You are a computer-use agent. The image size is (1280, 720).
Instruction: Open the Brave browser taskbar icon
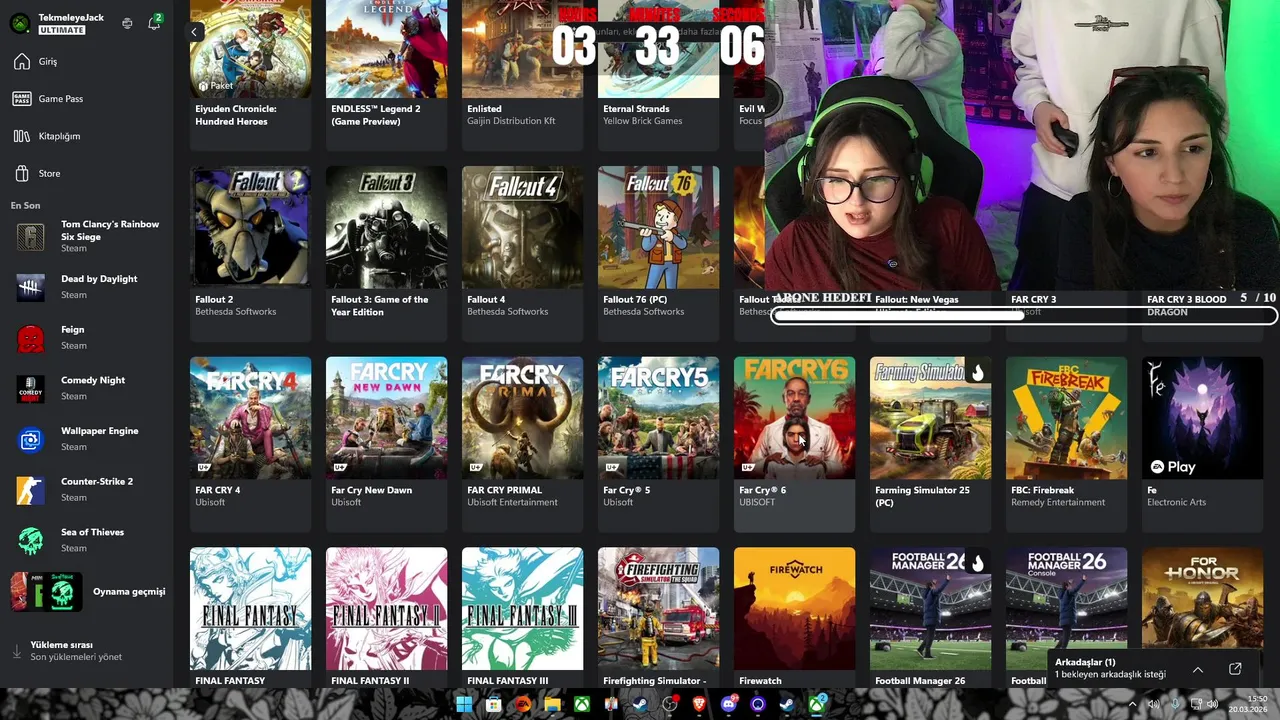[x=699, y=705]
